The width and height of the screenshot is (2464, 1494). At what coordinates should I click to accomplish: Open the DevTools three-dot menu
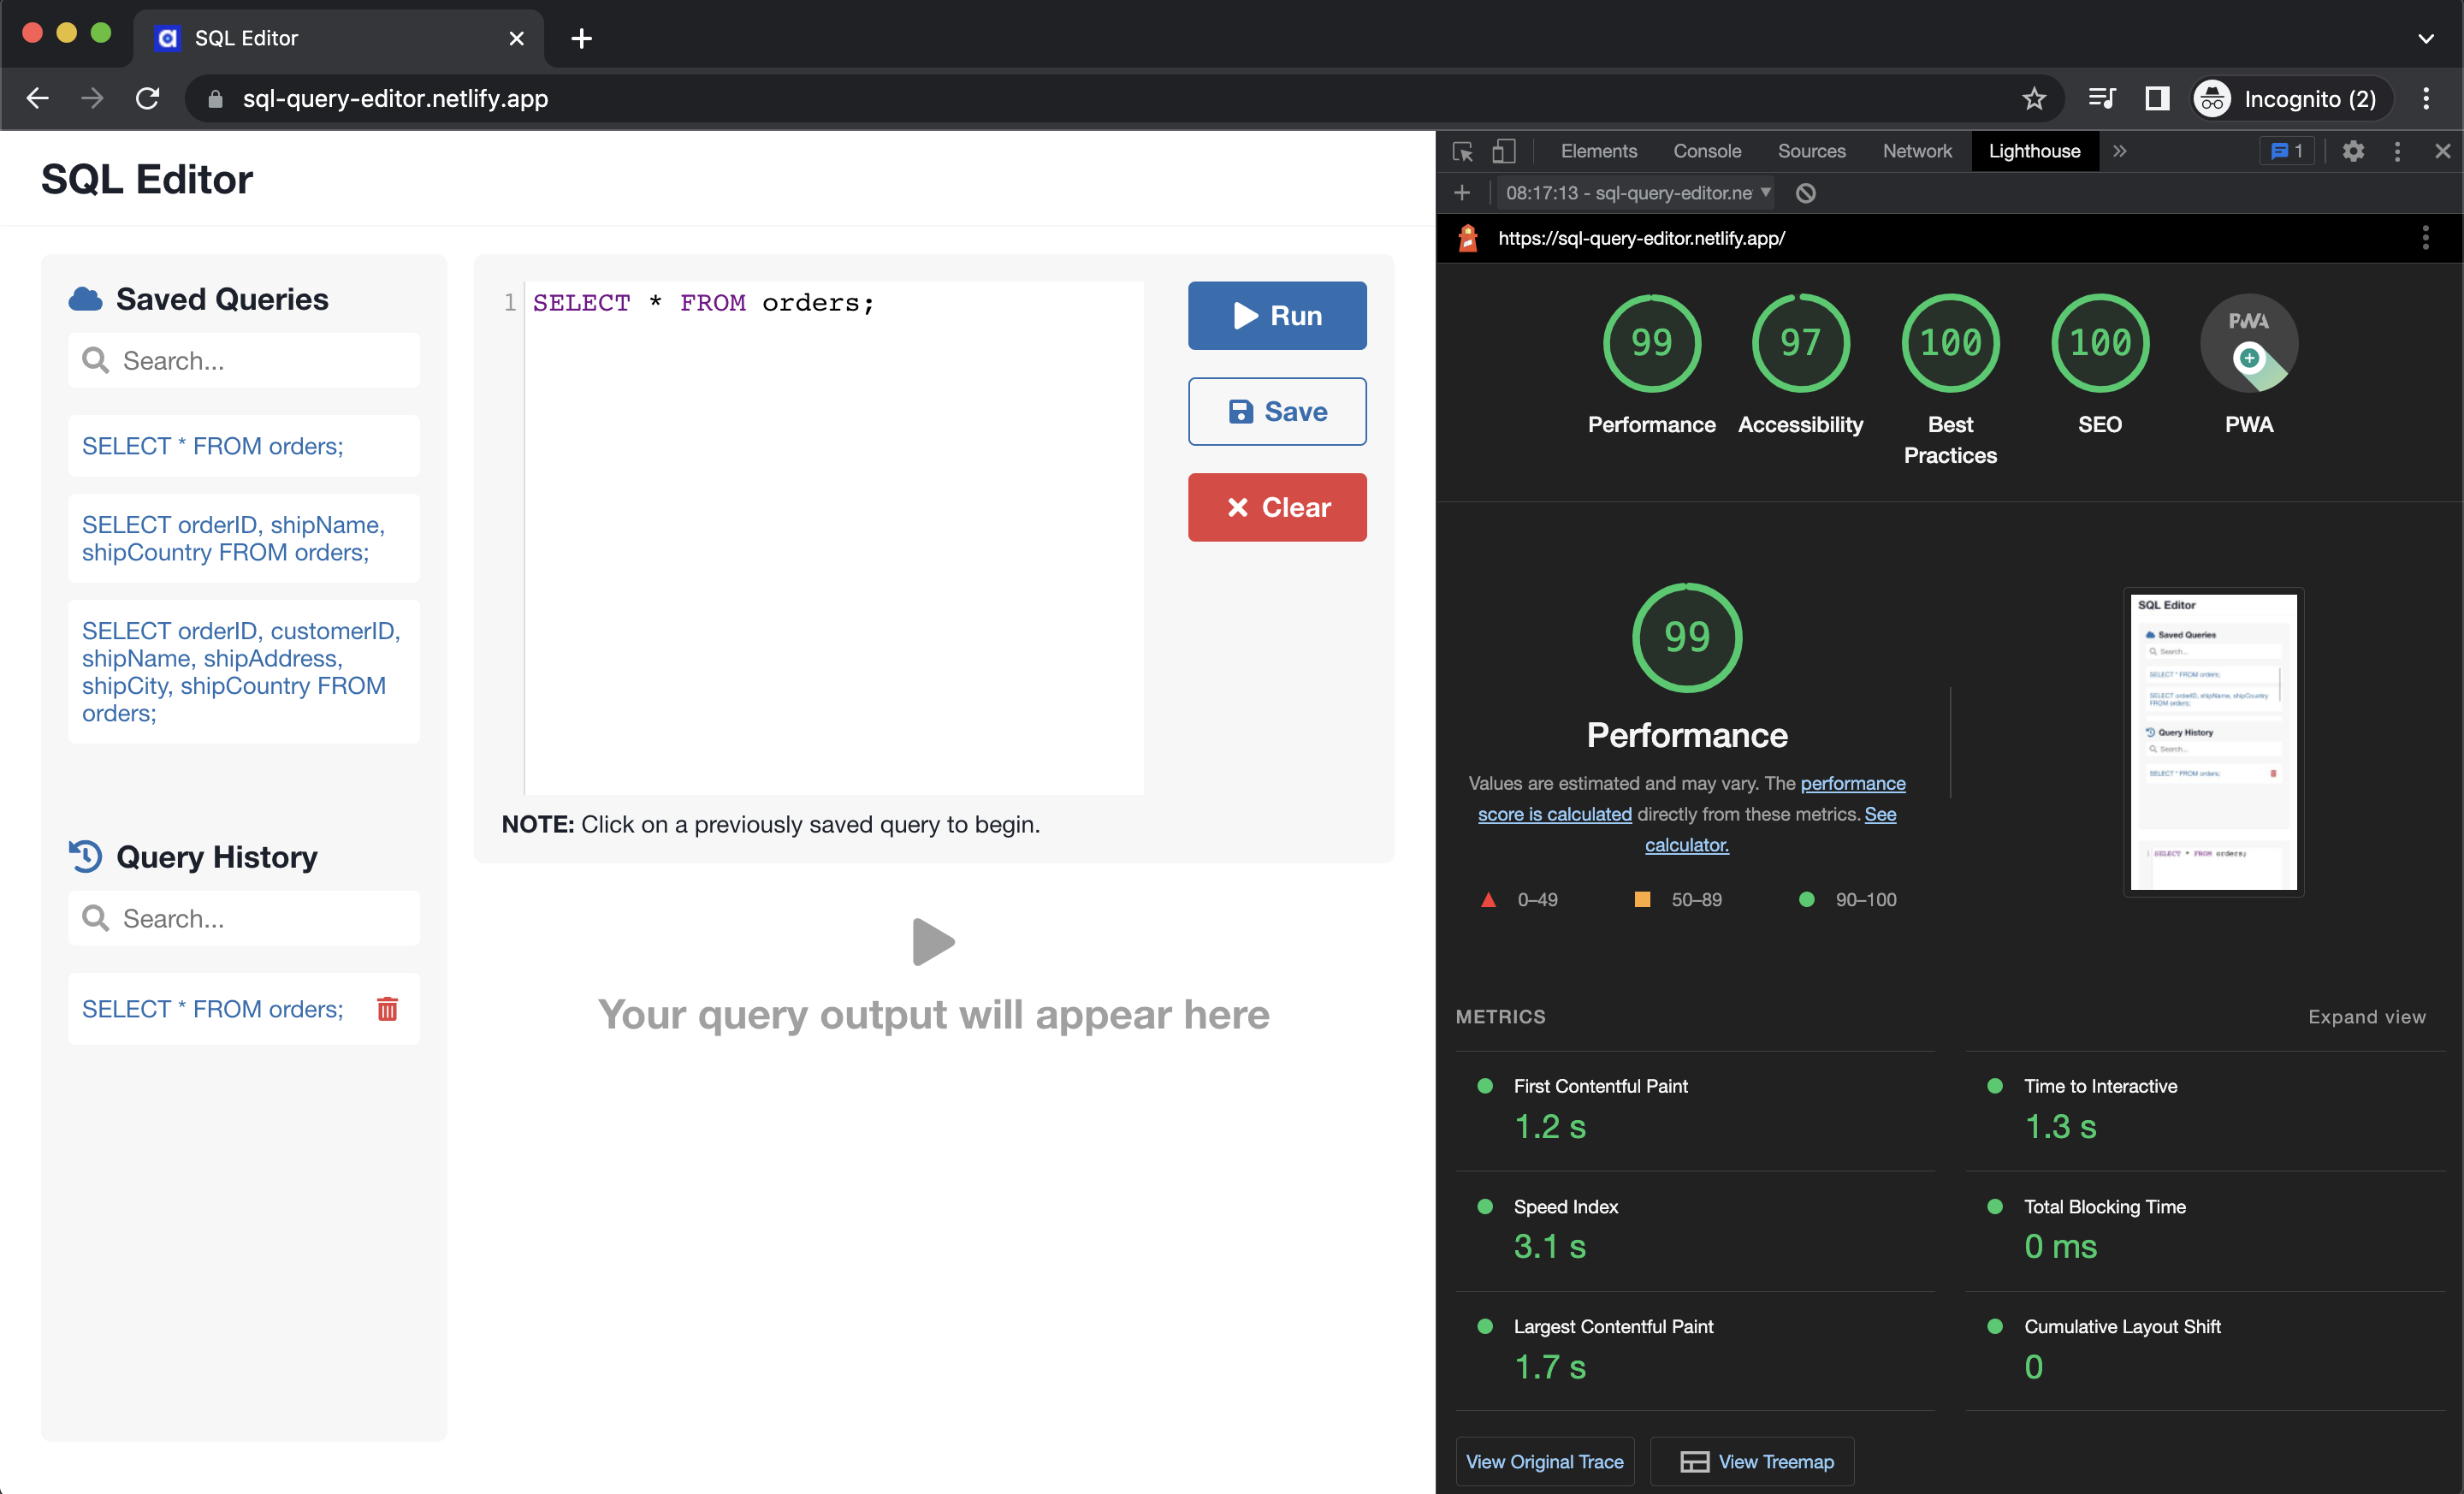pos(2397,151)
